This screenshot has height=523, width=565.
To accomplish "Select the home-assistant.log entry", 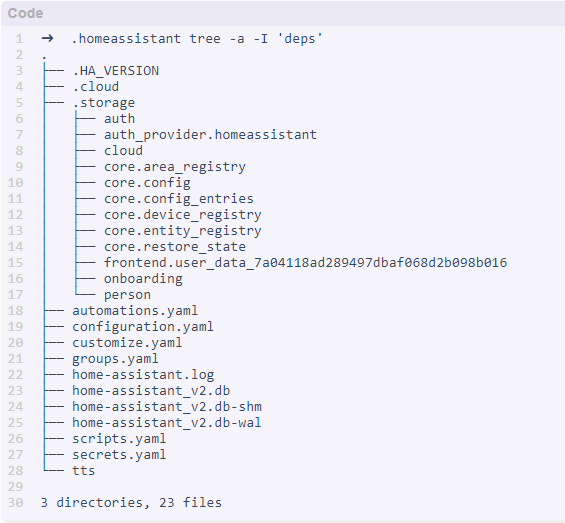I will pos(143,375).
